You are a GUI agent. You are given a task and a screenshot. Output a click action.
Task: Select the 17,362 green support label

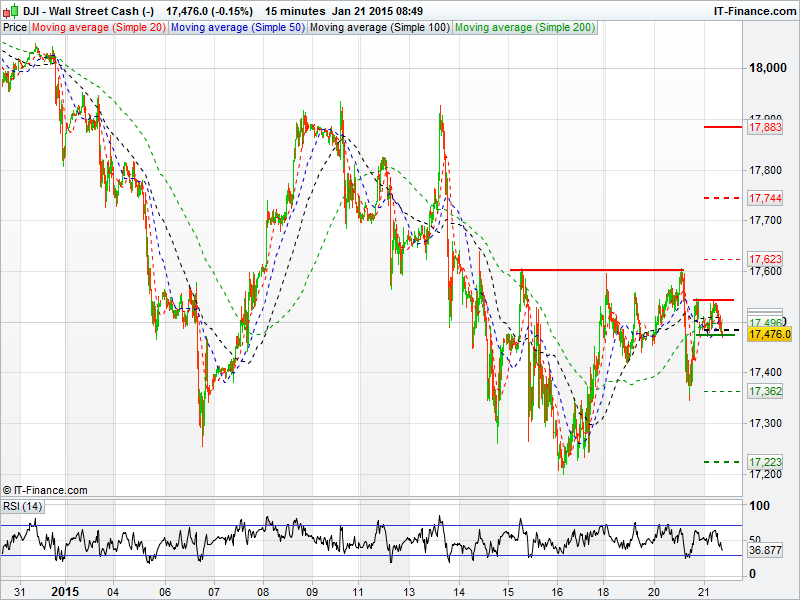click(764, 391)
